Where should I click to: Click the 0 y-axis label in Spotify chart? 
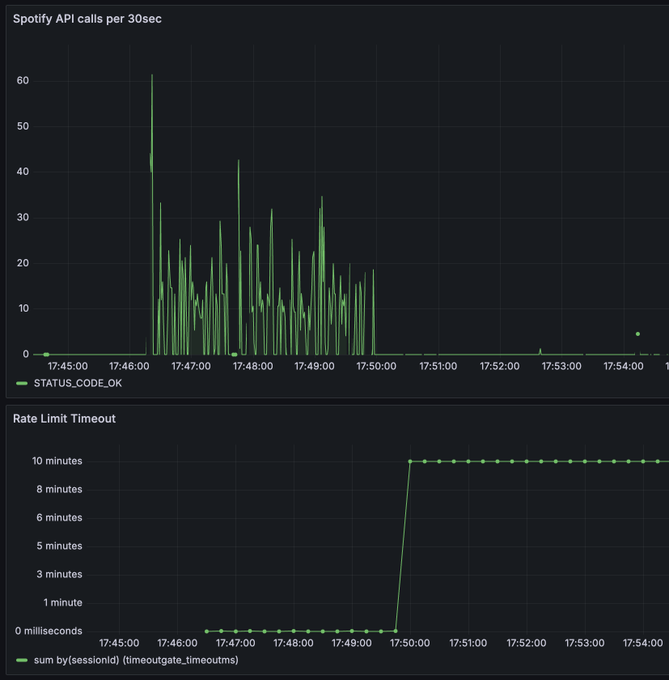tap(26, 354)
